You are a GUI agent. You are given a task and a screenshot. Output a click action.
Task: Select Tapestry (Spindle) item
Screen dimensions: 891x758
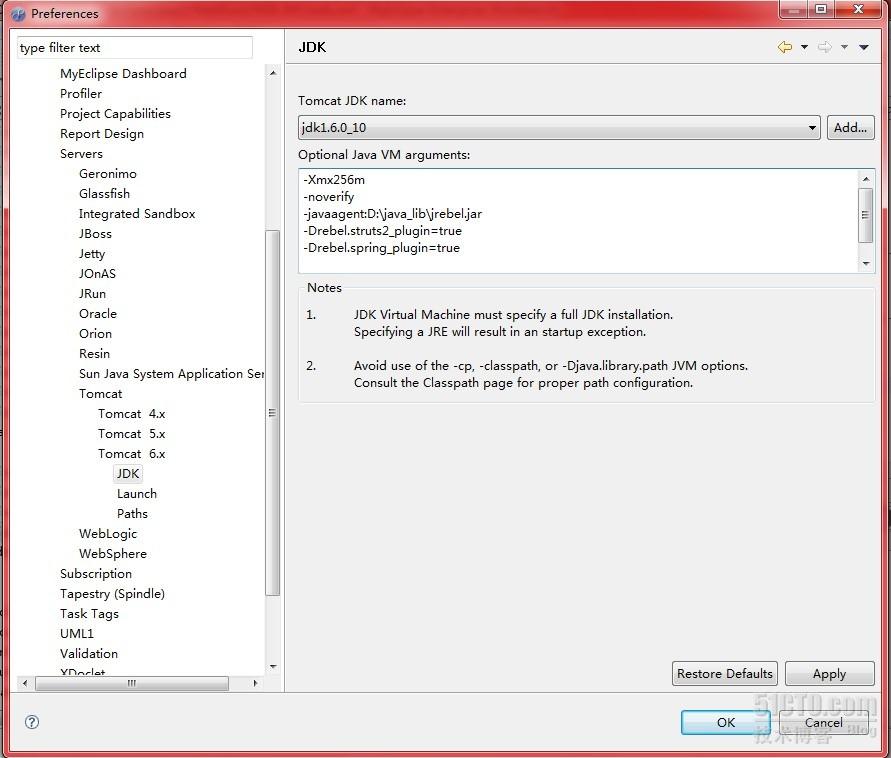click(113, 594)
